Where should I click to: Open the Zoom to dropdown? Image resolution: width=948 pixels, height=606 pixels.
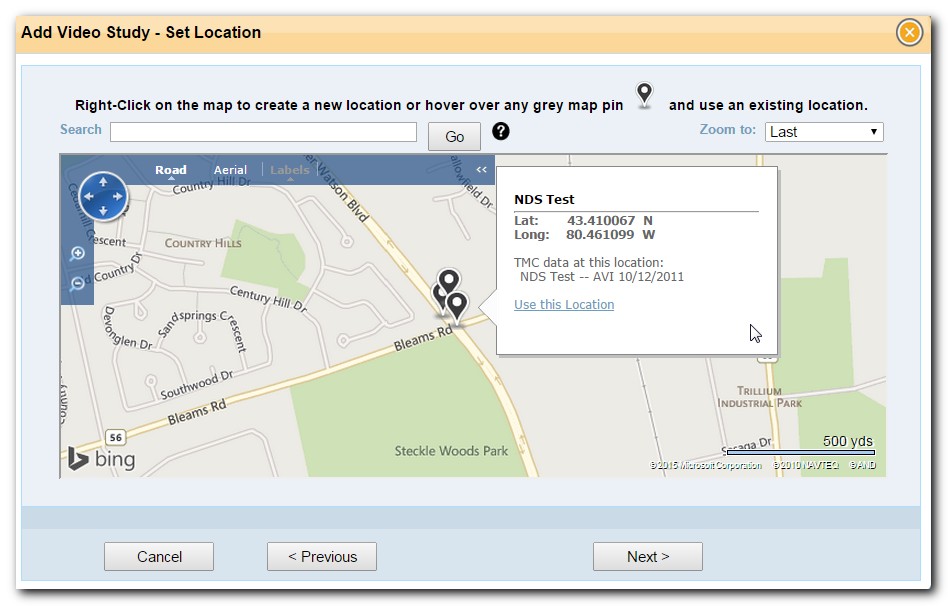[821, 131]
